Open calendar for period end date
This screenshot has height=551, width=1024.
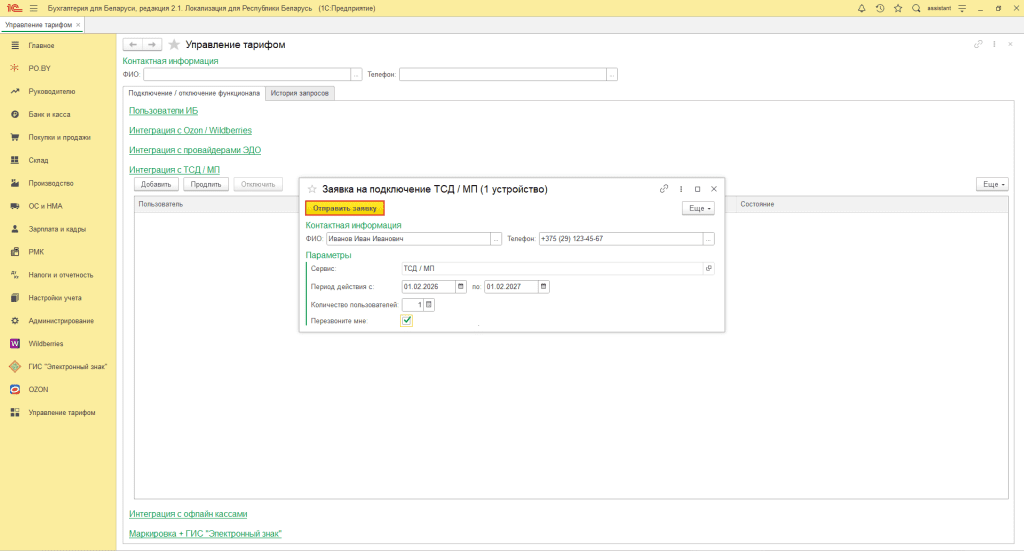point(544,287)
